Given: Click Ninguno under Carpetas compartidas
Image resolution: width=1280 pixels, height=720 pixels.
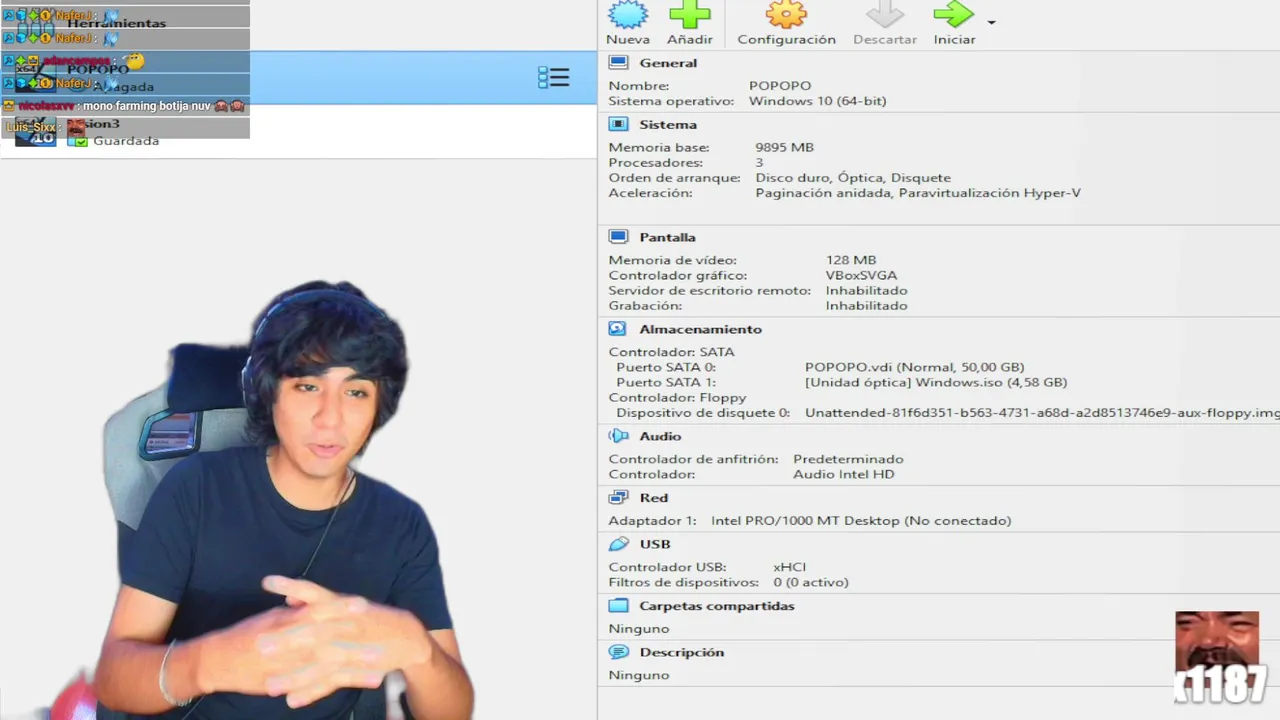Looking at the screenshot, I should (638, 628).
